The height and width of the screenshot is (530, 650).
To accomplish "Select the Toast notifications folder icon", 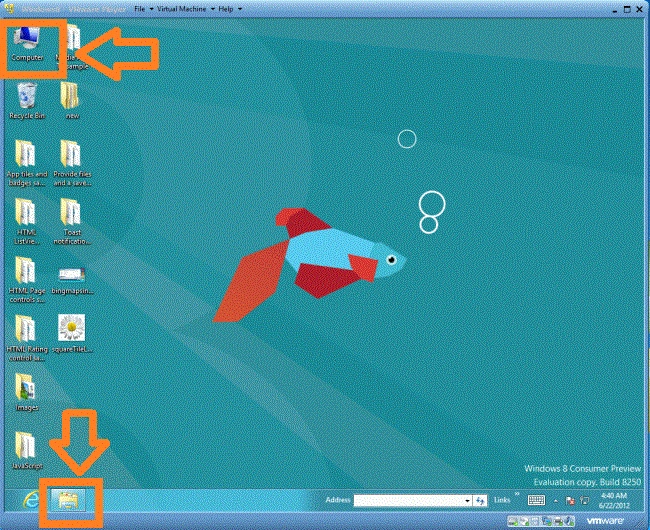I will pyautogui.click(x=72, y=221).
